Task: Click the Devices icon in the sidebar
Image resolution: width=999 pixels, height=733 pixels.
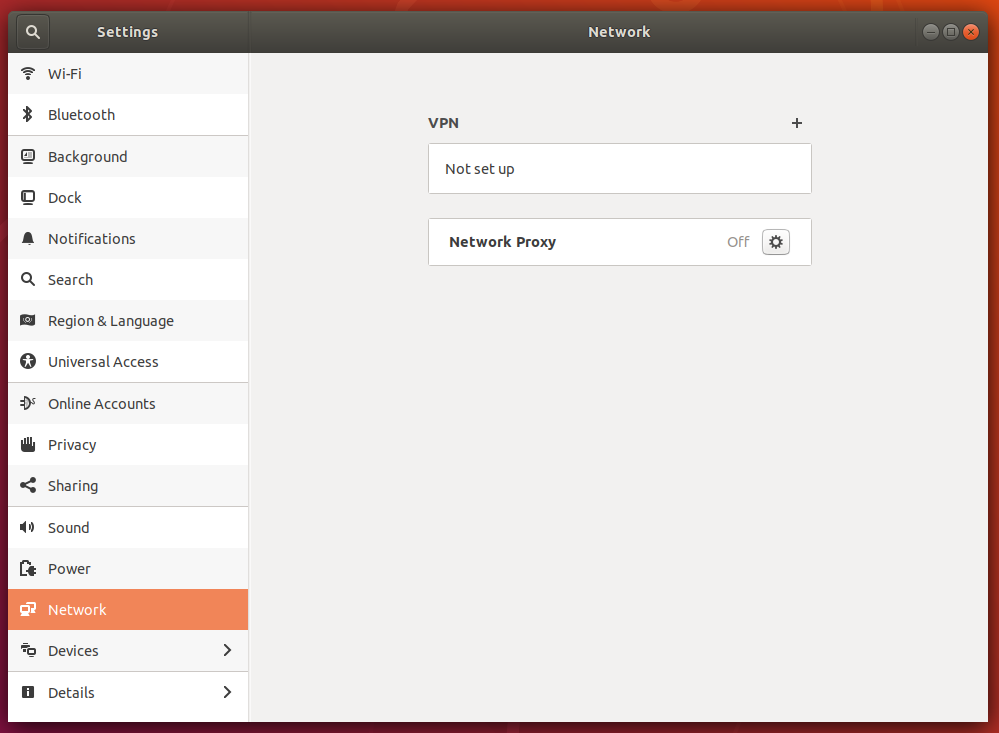Action: [28, 650]
